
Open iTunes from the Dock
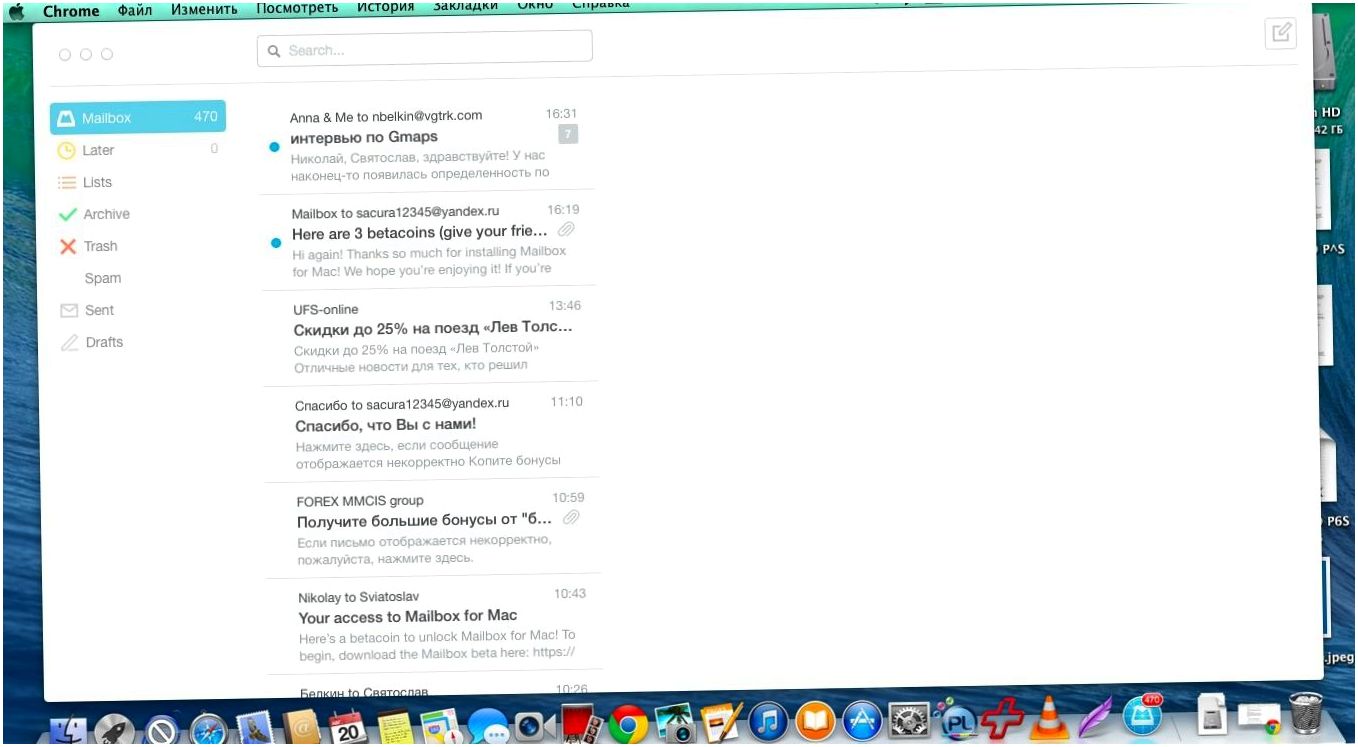pyautogui.click(x=768, y=722)
